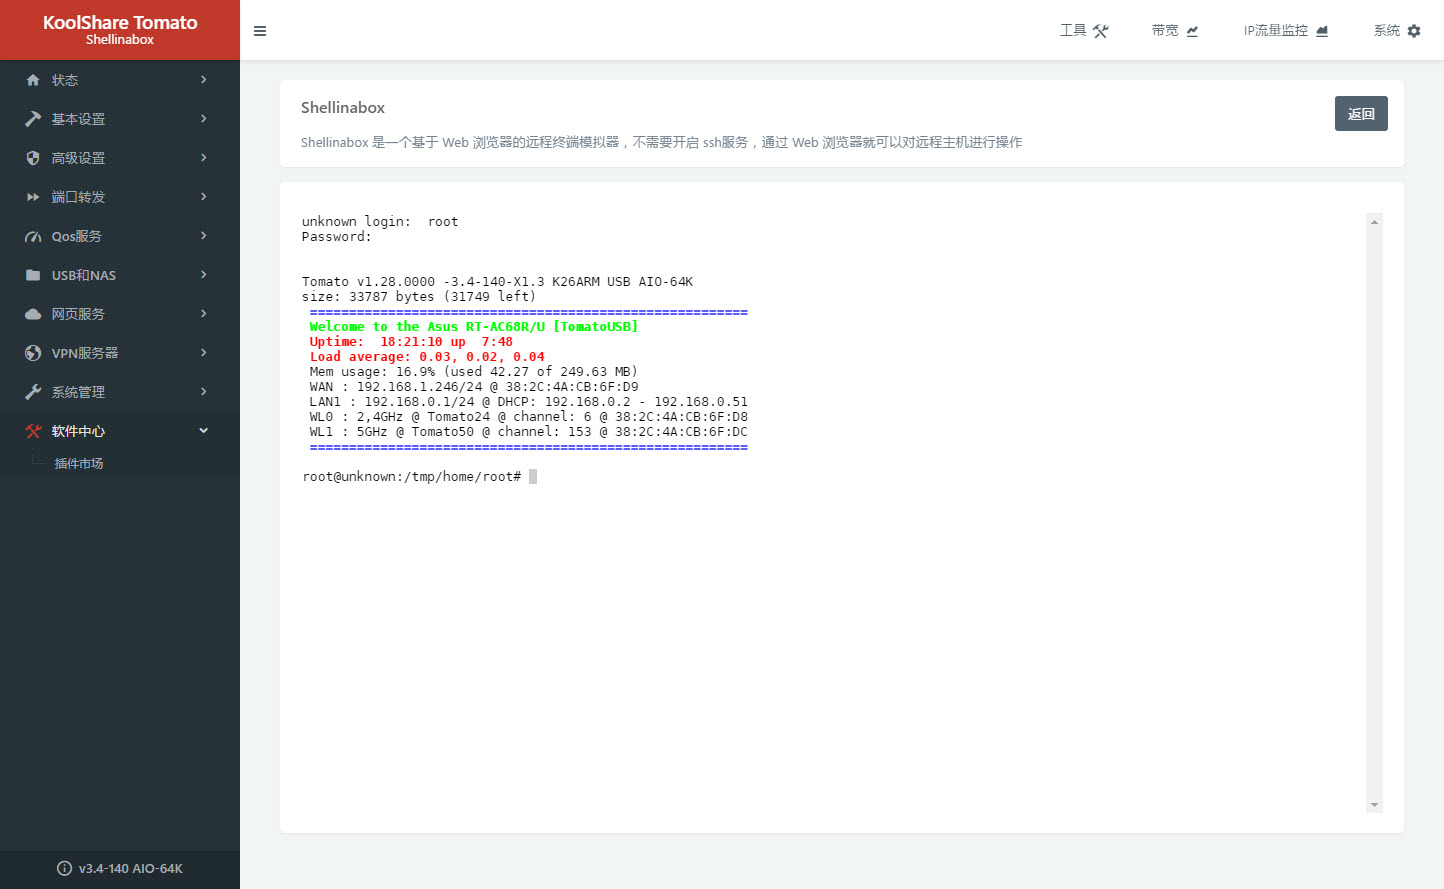Open the 工具 menu in top bar
The height and width of the screenshot is (889, 1444).
coord(1084,31)
